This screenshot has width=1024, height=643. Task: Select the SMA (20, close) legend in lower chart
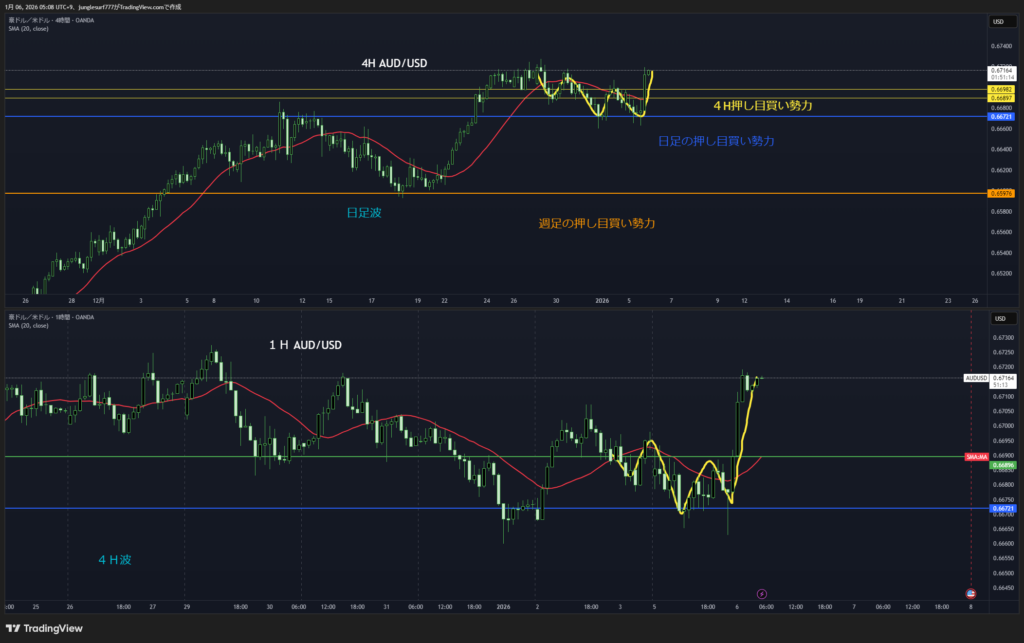coord(29,325)
